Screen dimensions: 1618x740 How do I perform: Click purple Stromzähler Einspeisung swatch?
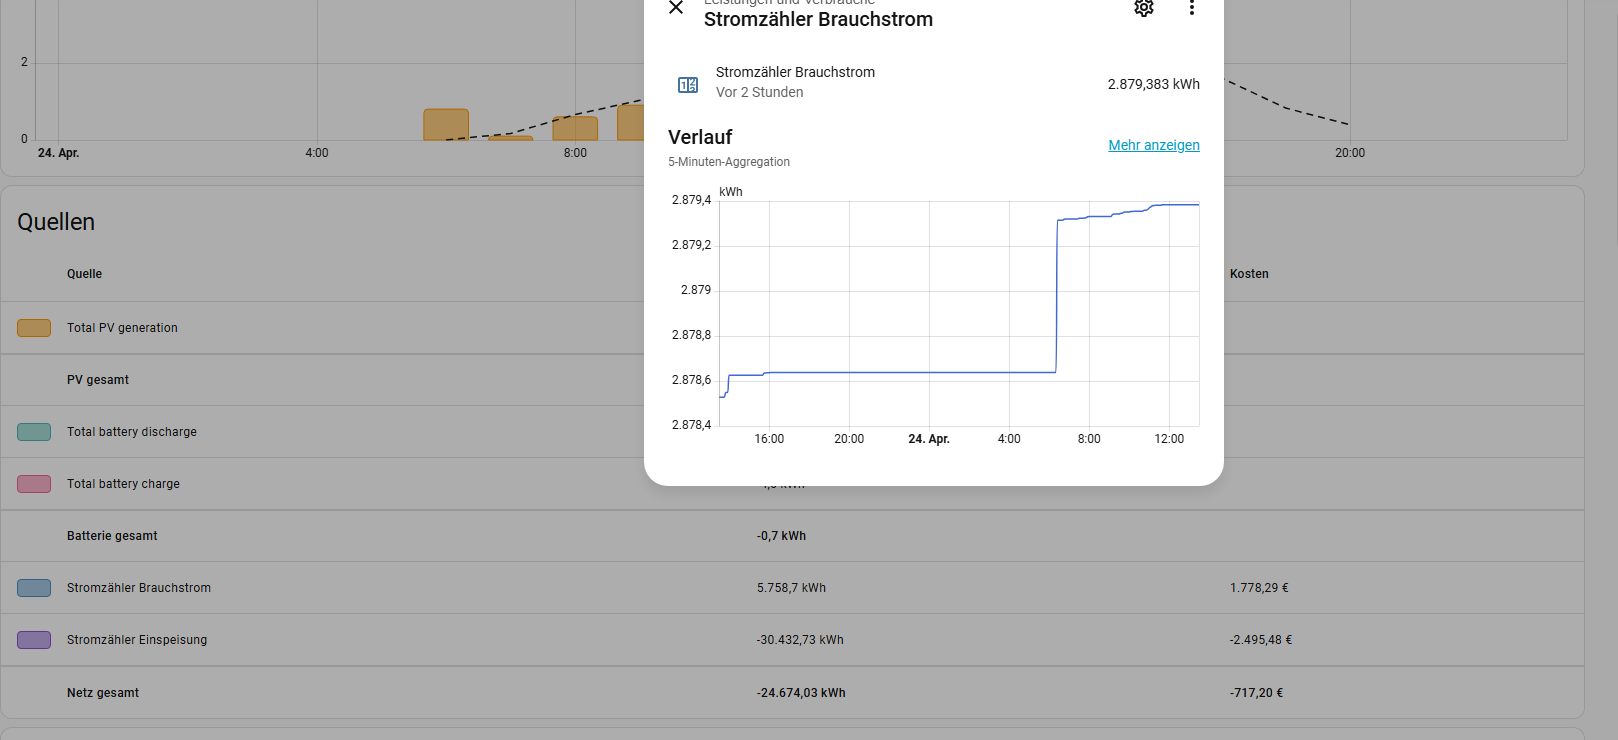[x=34, y=640]
